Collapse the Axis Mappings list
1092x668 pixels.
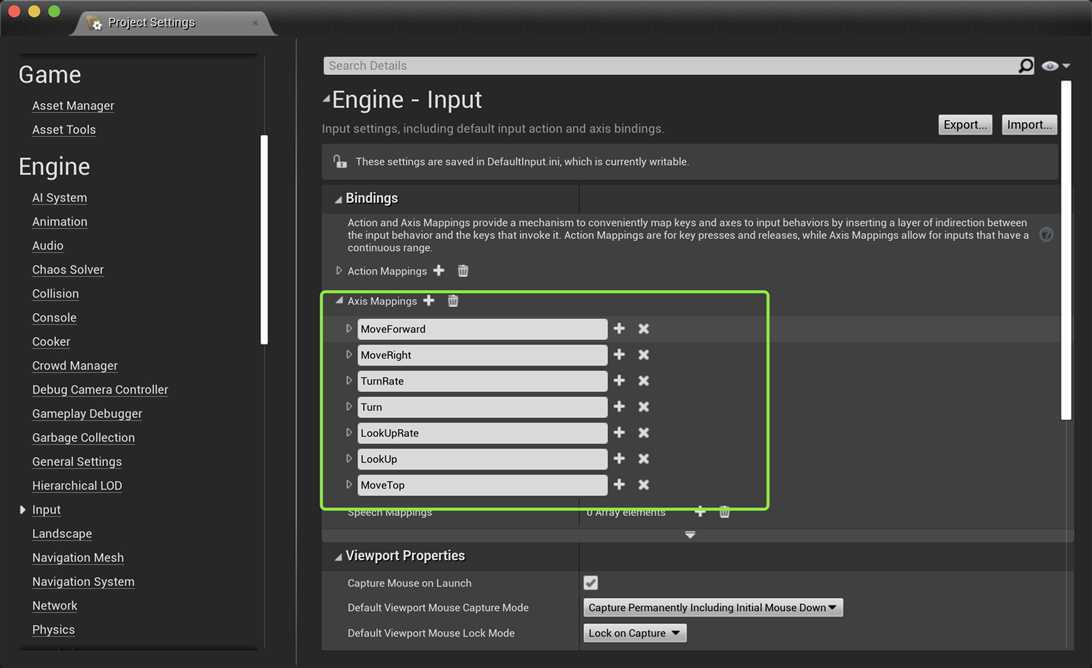339,300
